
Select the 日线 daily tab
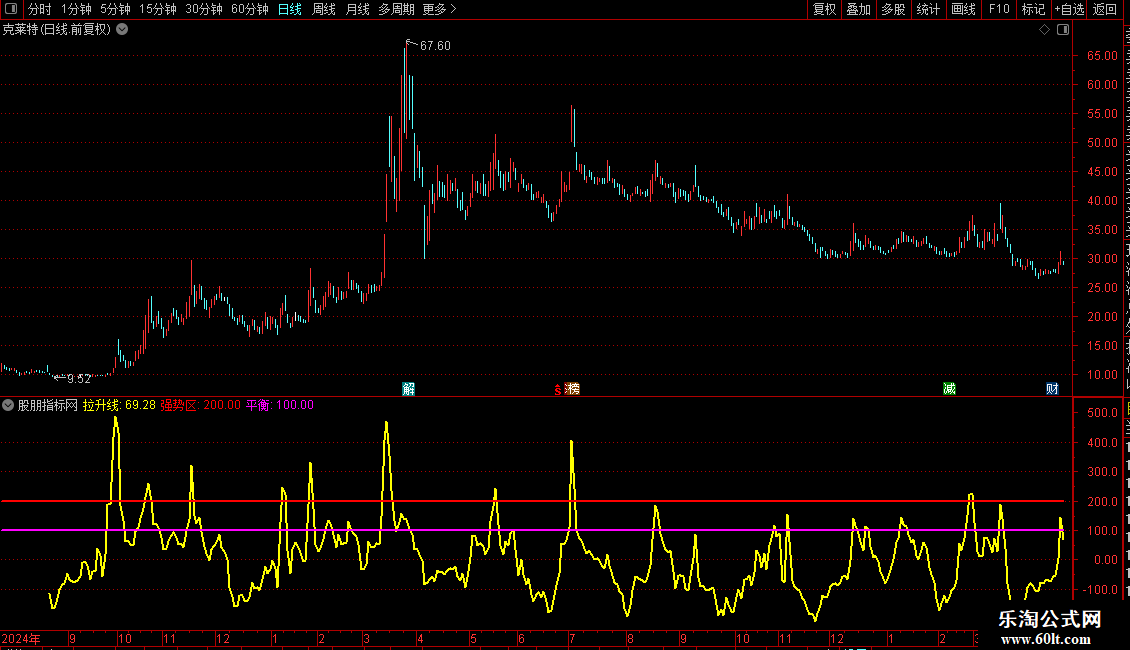tap(290, 9)
